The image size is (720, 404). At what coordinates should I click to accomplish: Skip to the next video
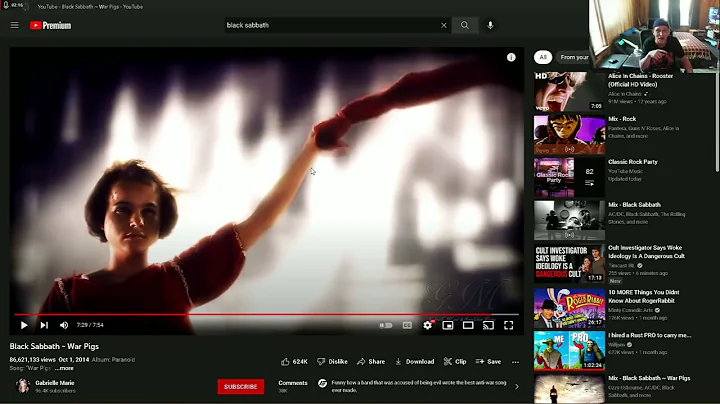44,325
